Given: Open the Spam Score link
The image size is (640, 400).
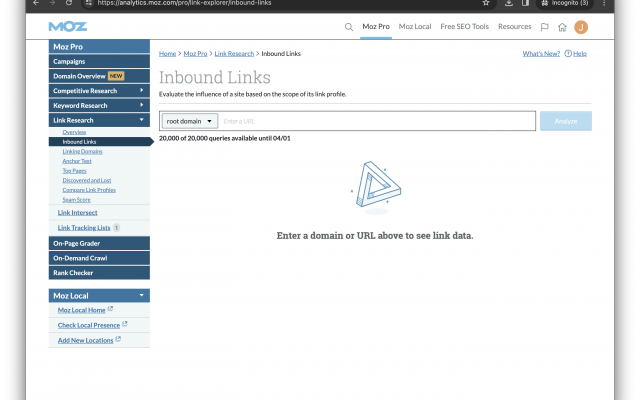Looking at the screenshot, I should 76,200.
